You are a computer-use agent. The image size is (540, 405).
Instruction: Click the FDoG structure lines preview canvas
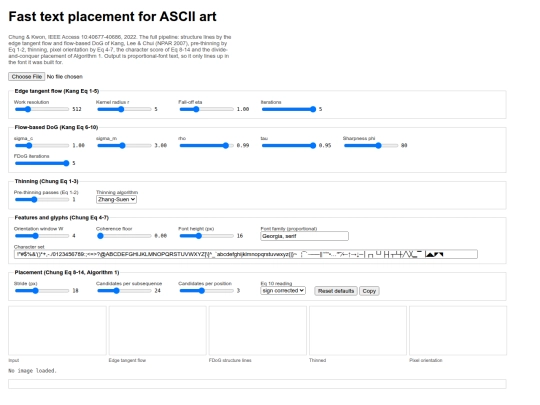[x=258, y=331]
